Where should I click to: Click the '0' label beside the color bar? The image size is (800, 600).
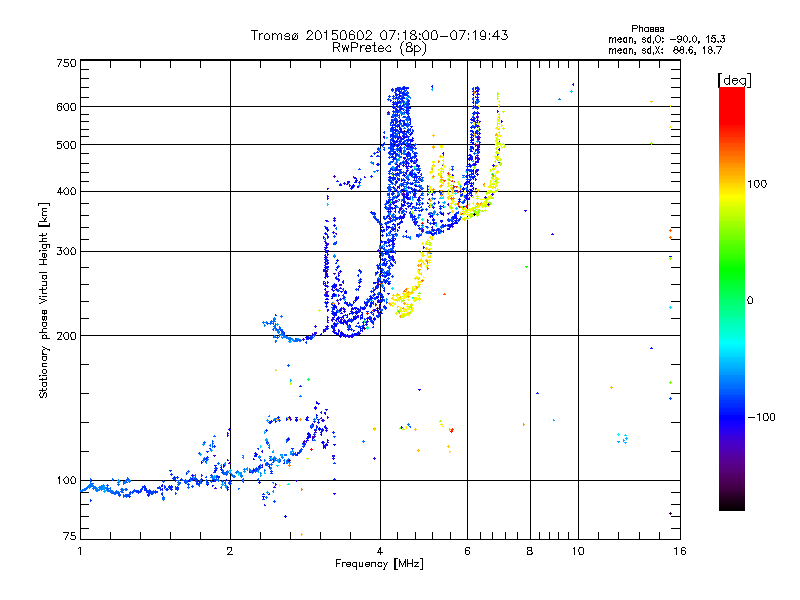(750, 300)
